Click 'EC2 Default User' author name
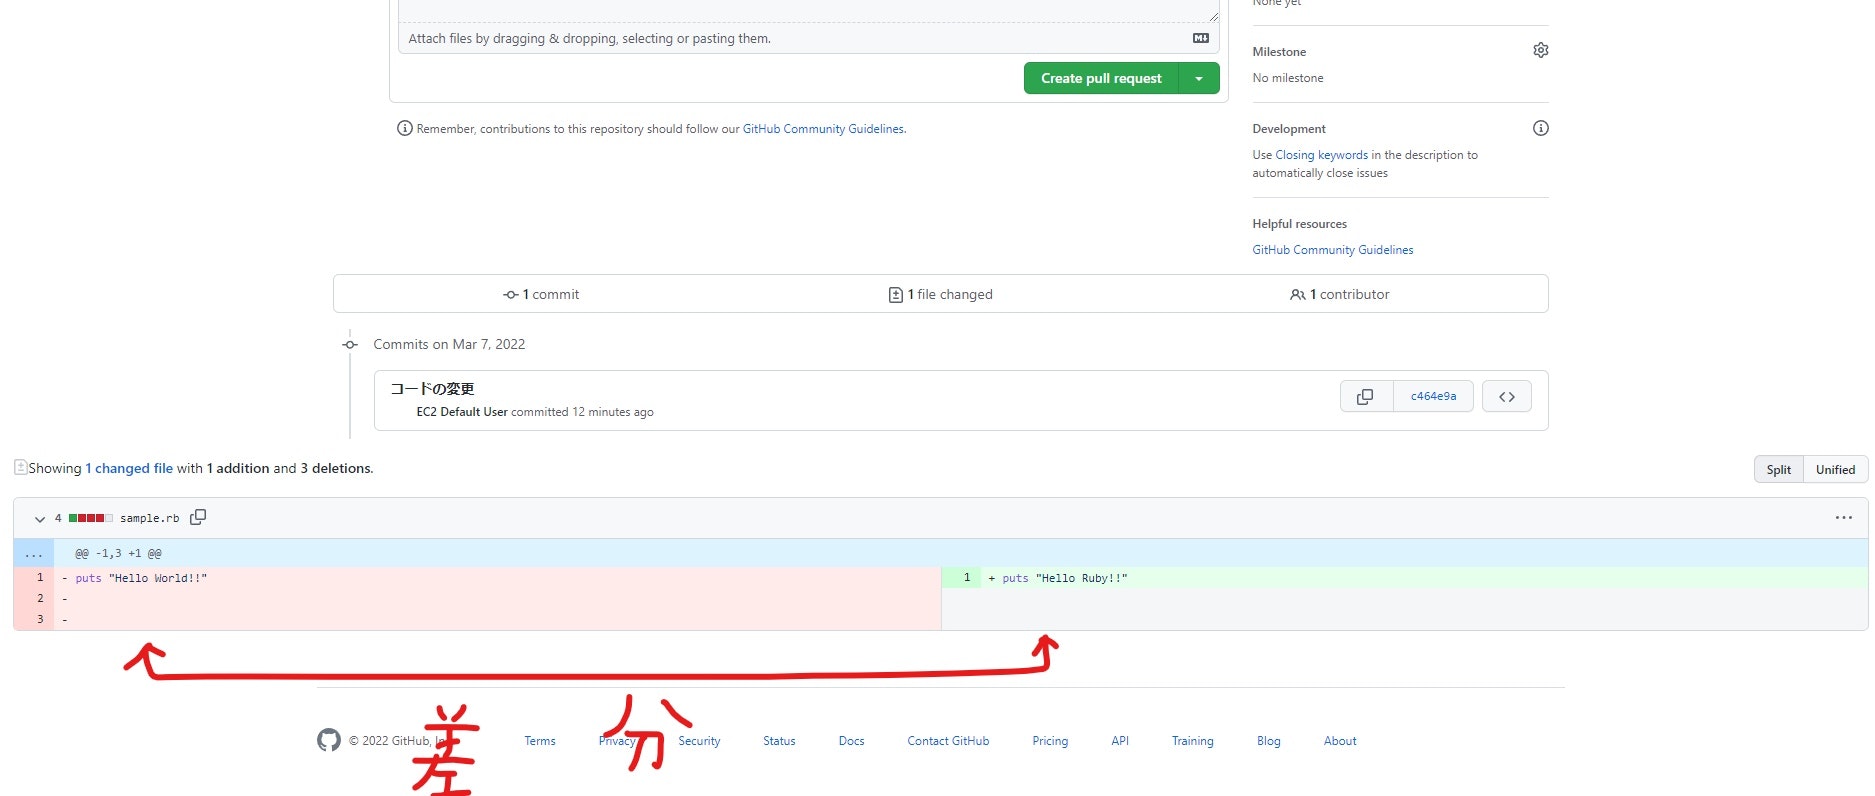 click(462, 412)
